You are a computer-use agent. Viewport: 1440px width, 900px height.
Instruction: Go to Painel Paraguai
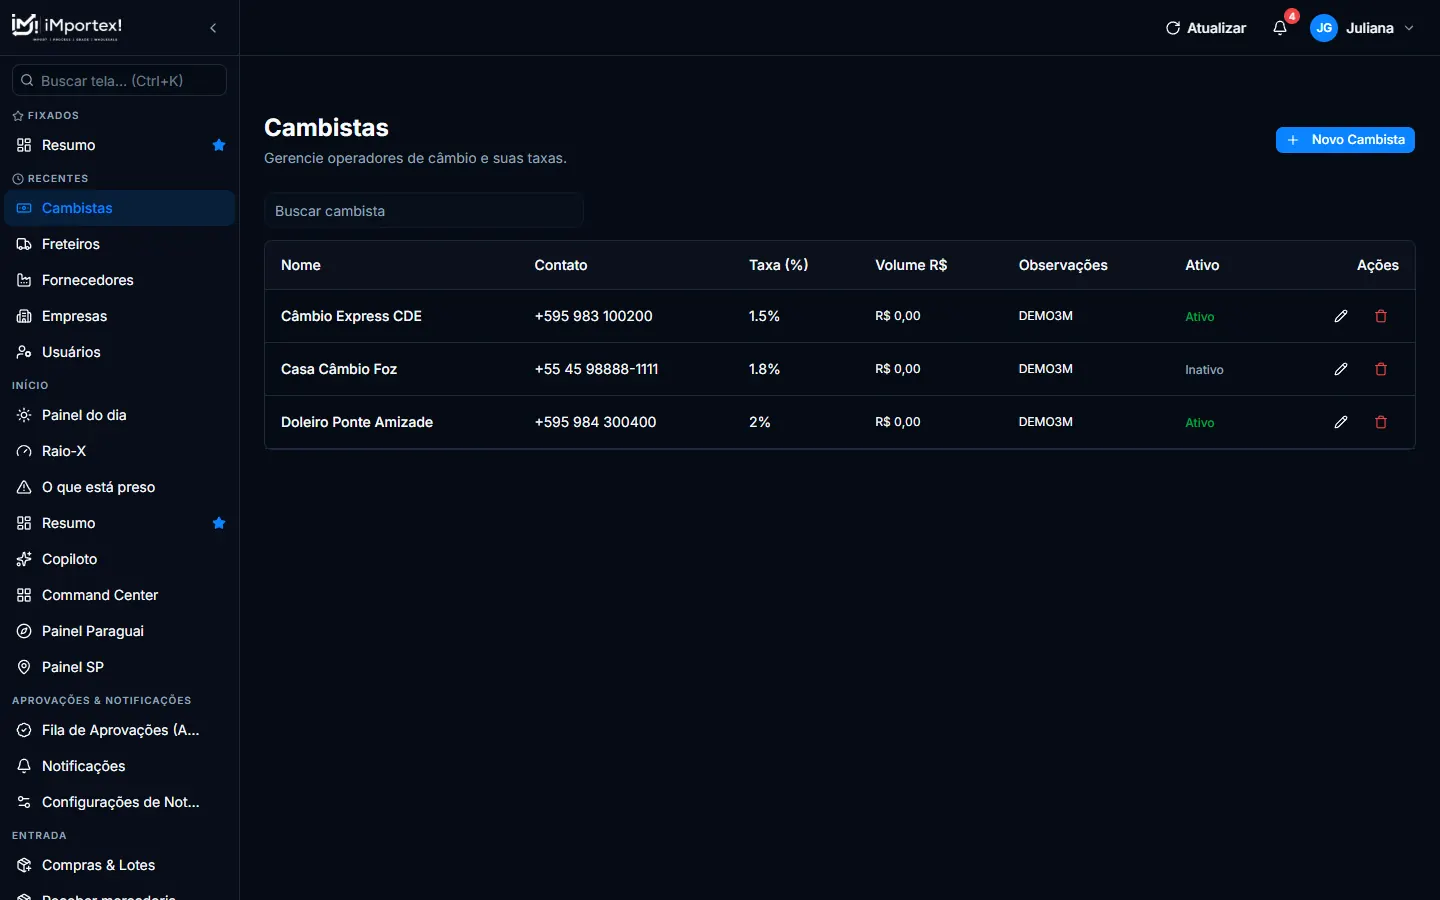coord(120,631)
